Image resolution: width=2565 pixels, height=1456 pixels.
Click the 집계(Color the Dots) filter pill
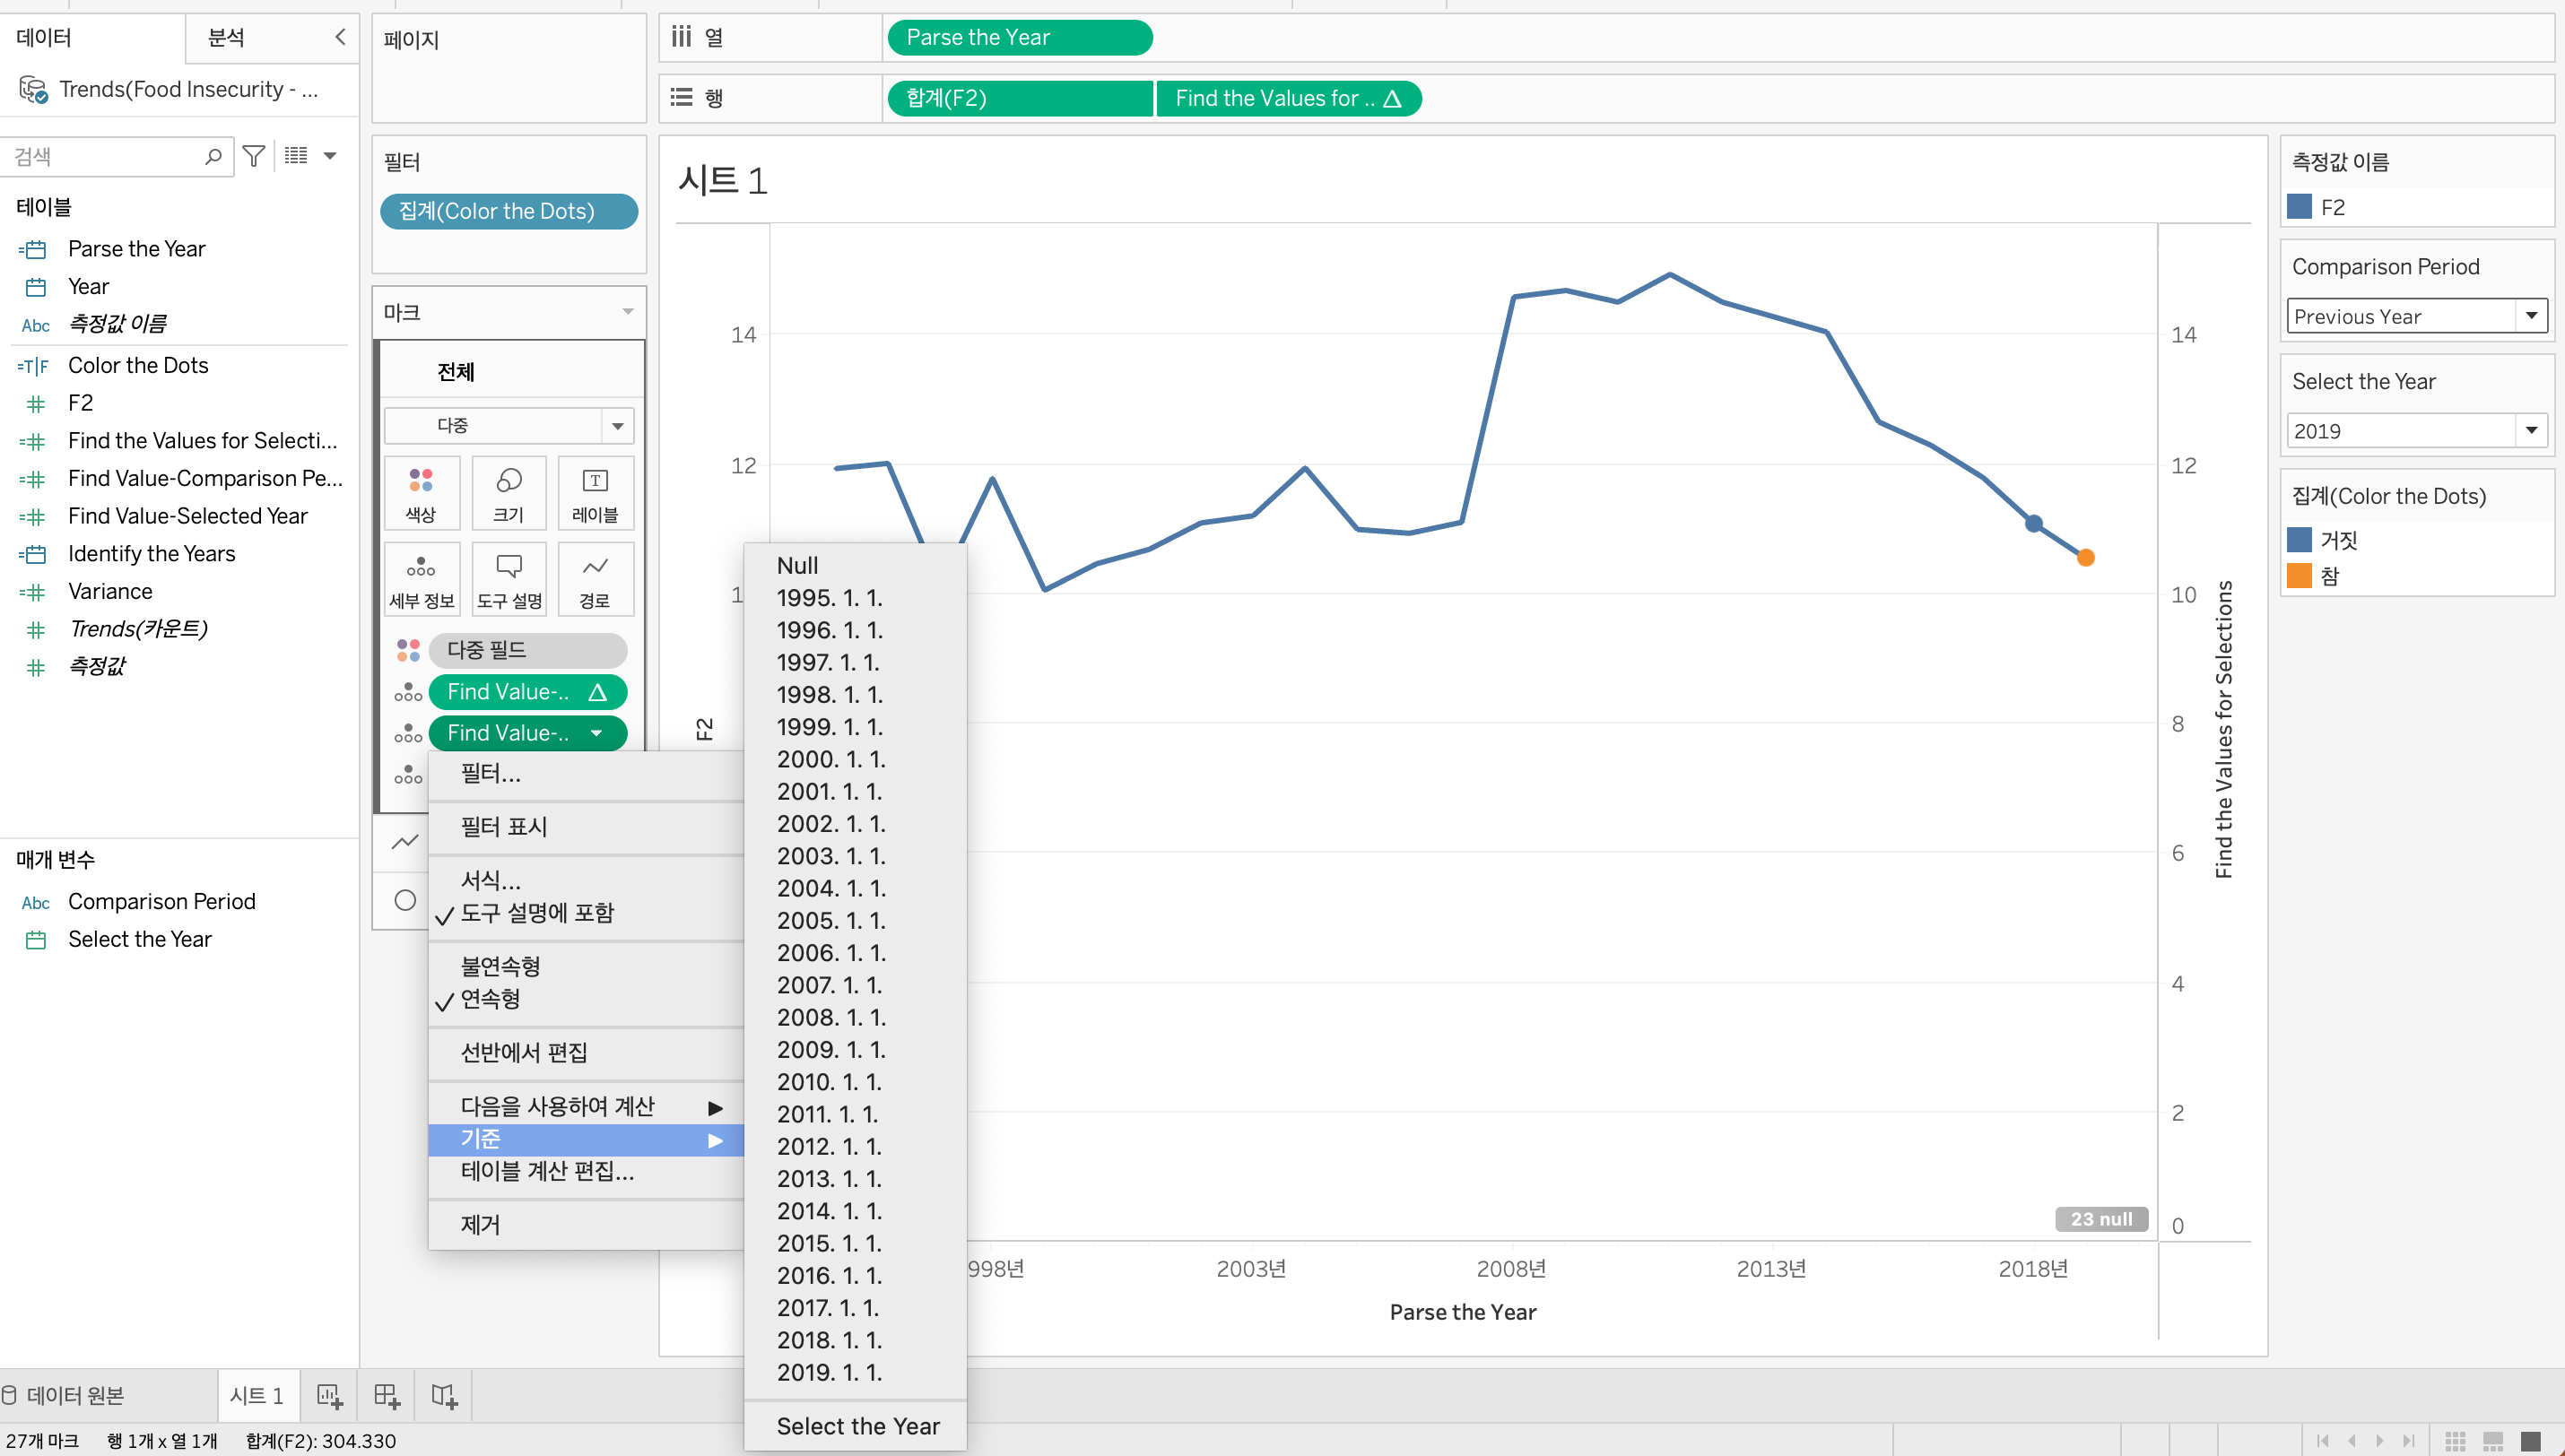point(509,211)
